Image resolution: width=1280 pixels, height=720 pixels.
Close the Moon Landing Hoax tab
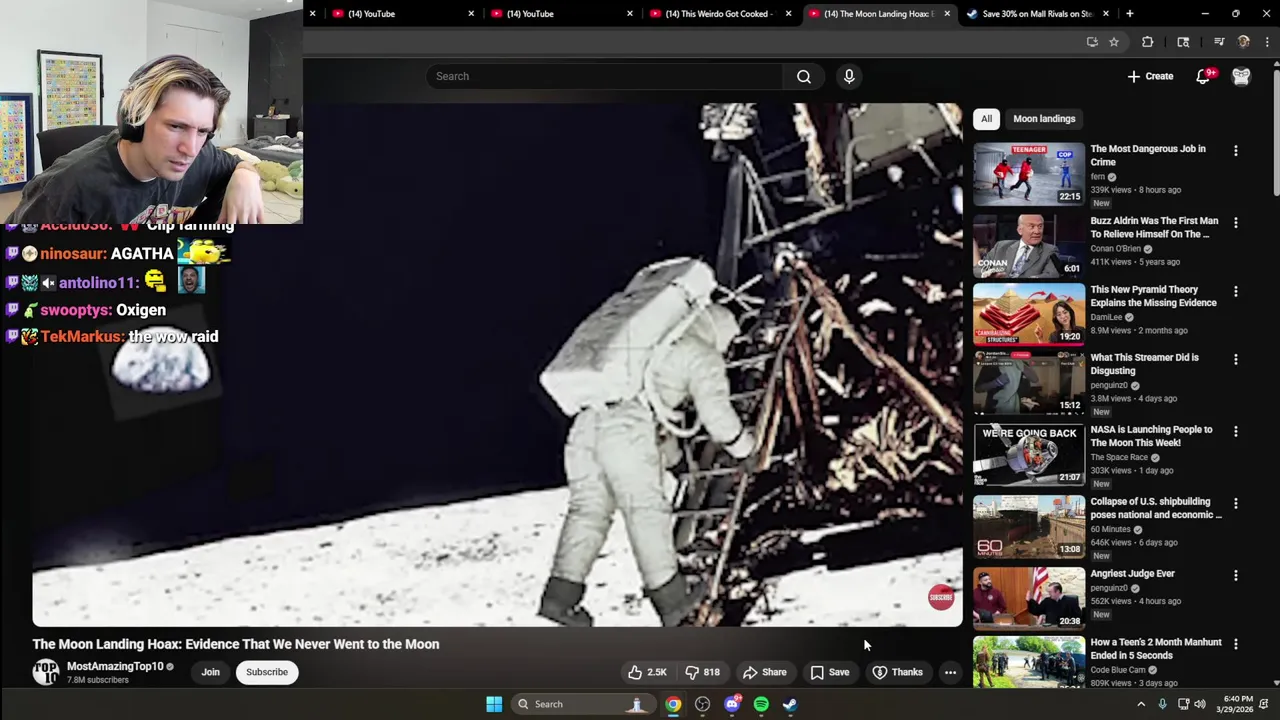coord(947,14)
